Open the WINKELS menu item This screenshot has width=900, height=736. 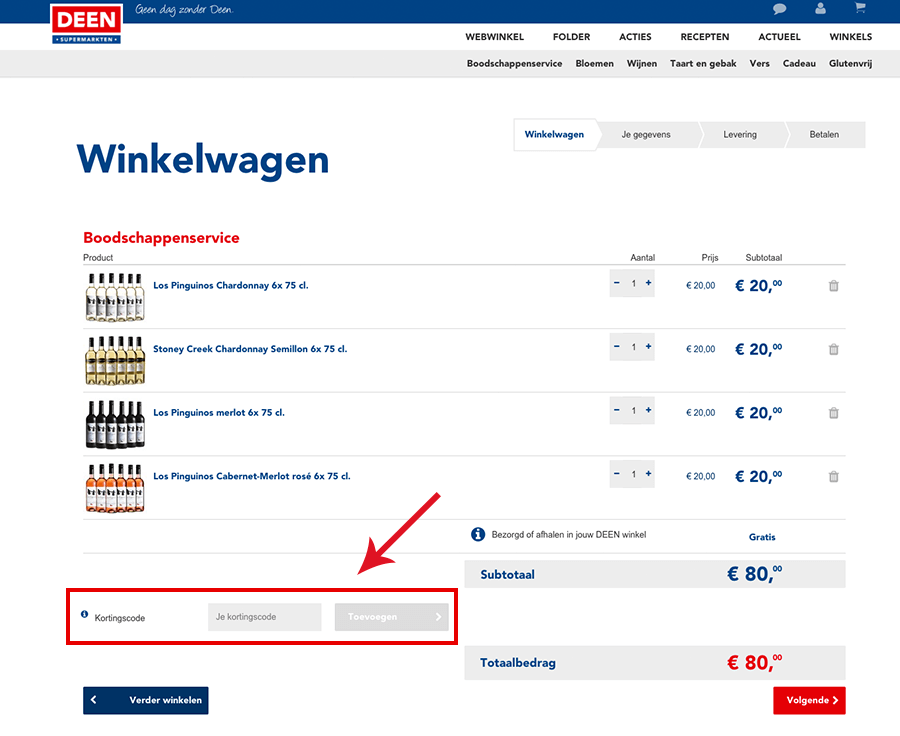tap(851, 37)
